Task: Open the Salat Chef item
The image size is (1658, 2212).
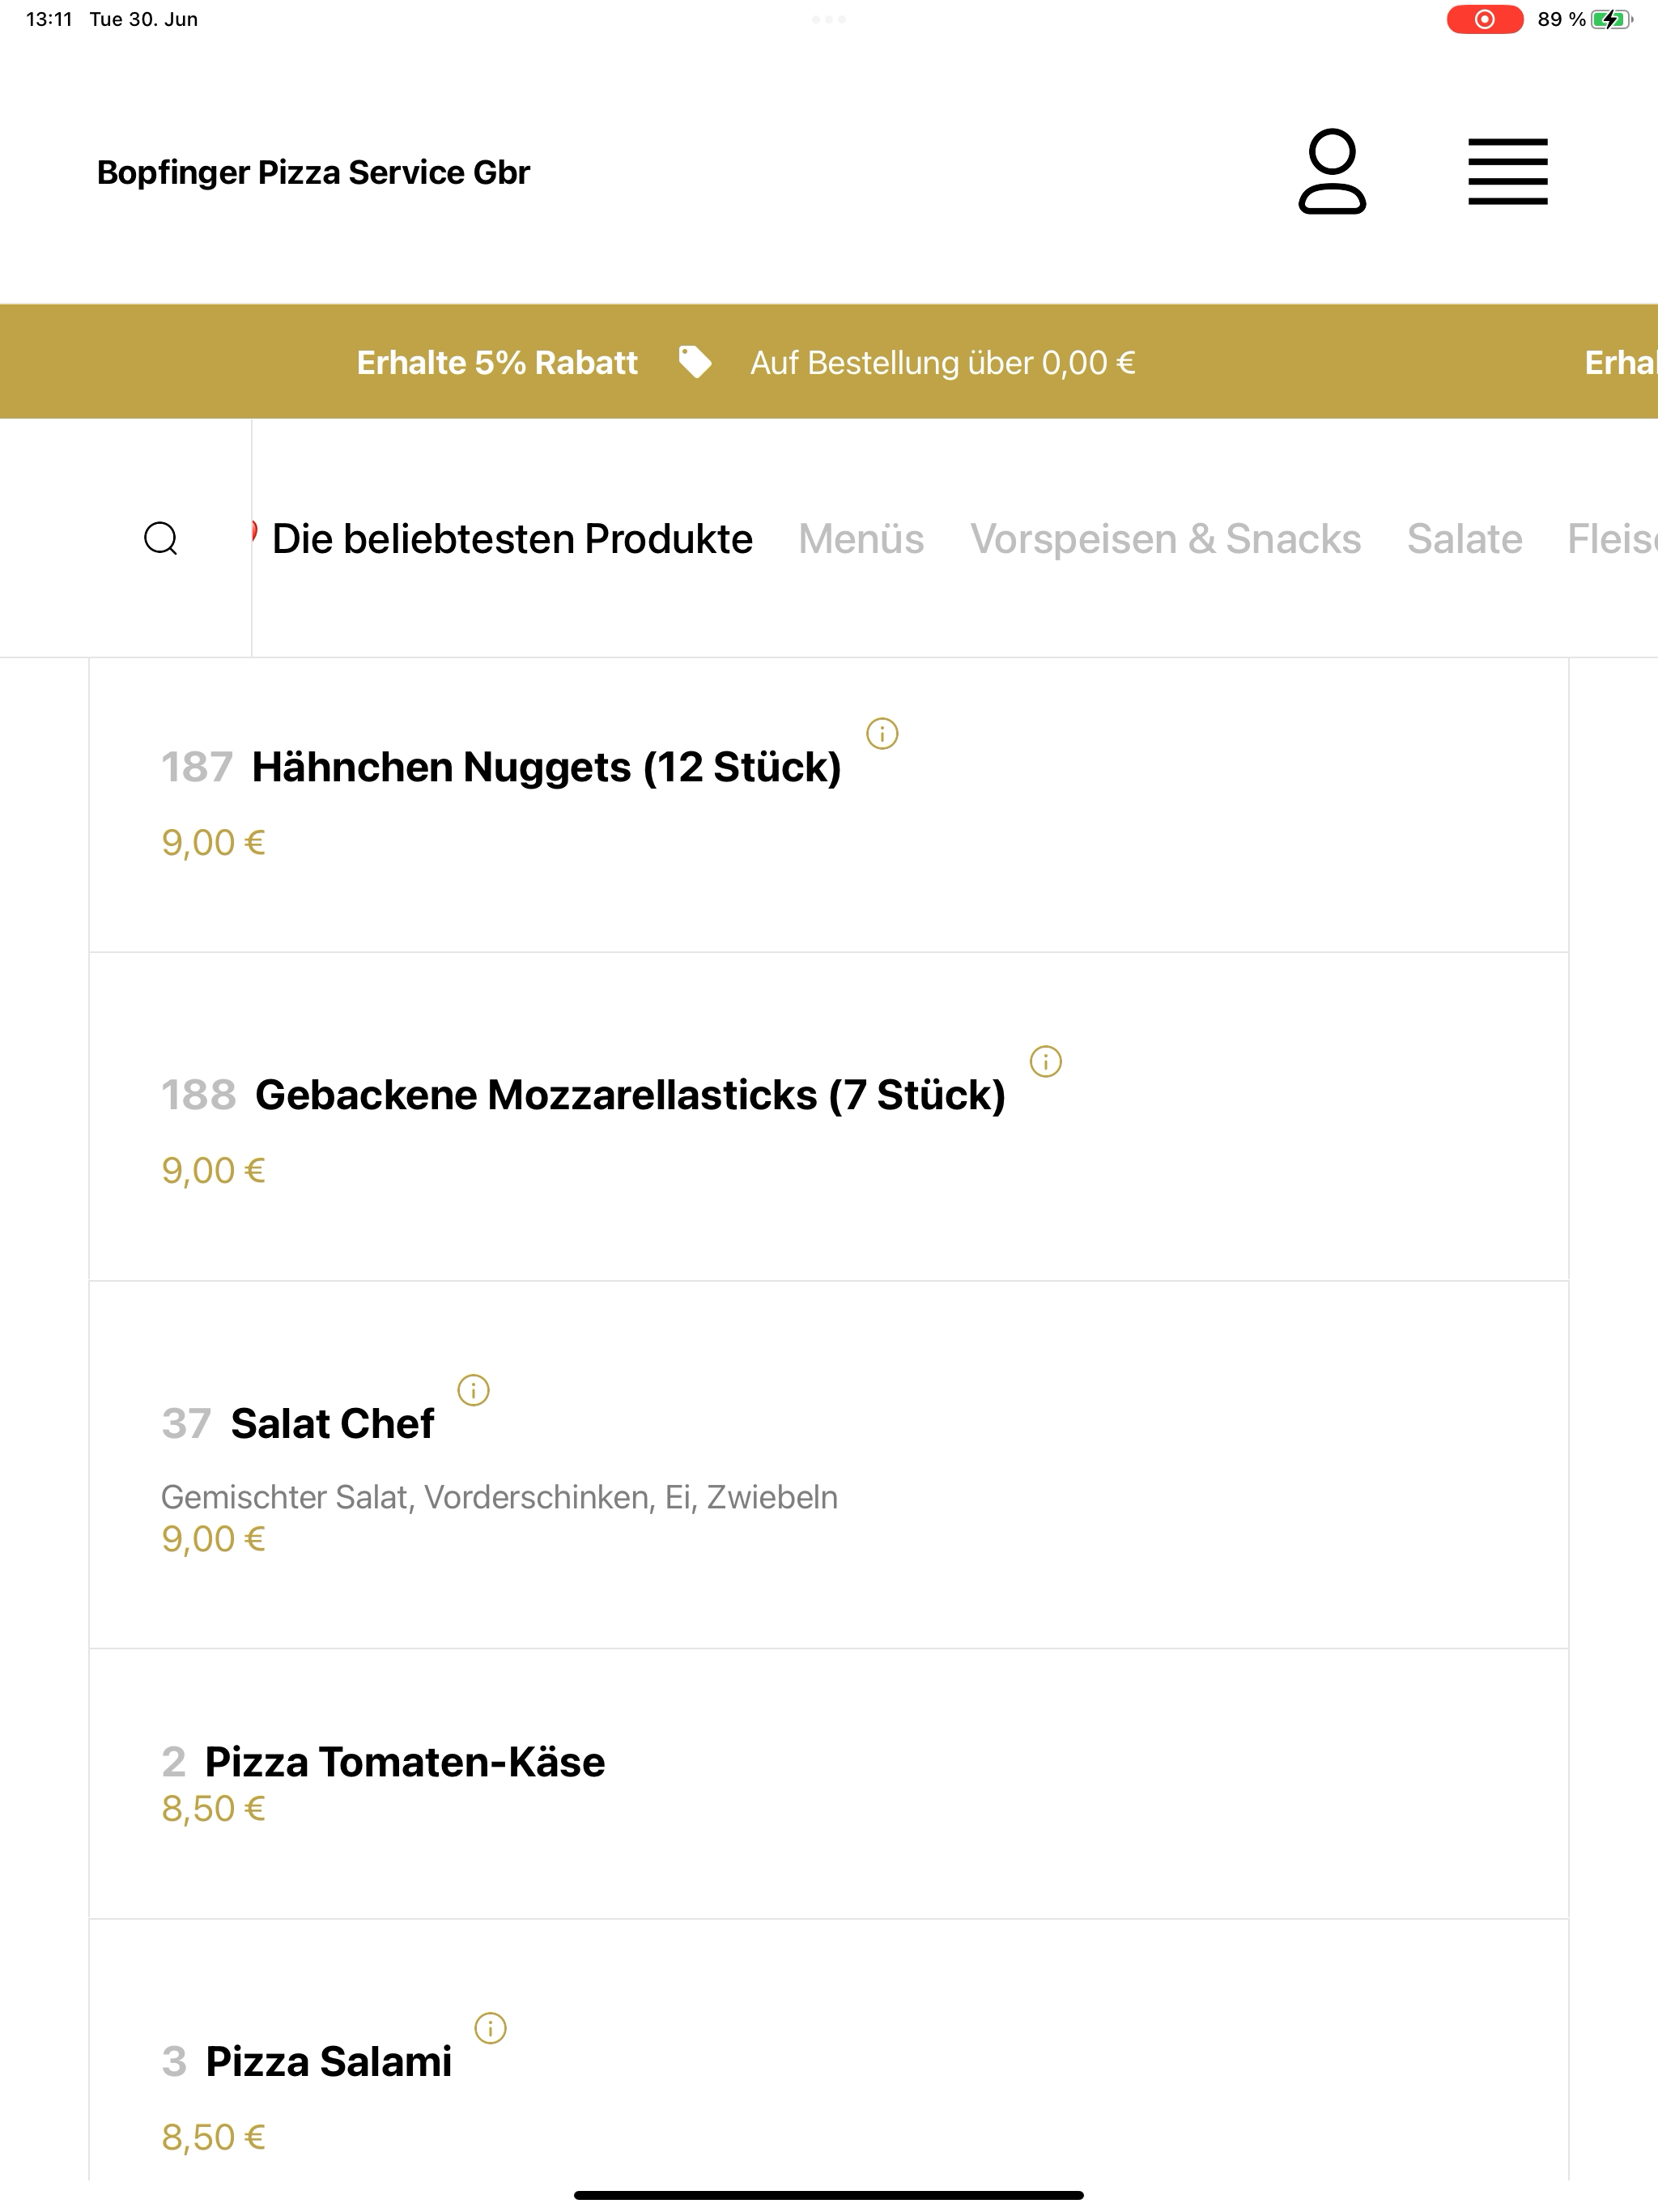Action: pos(828,1464)
